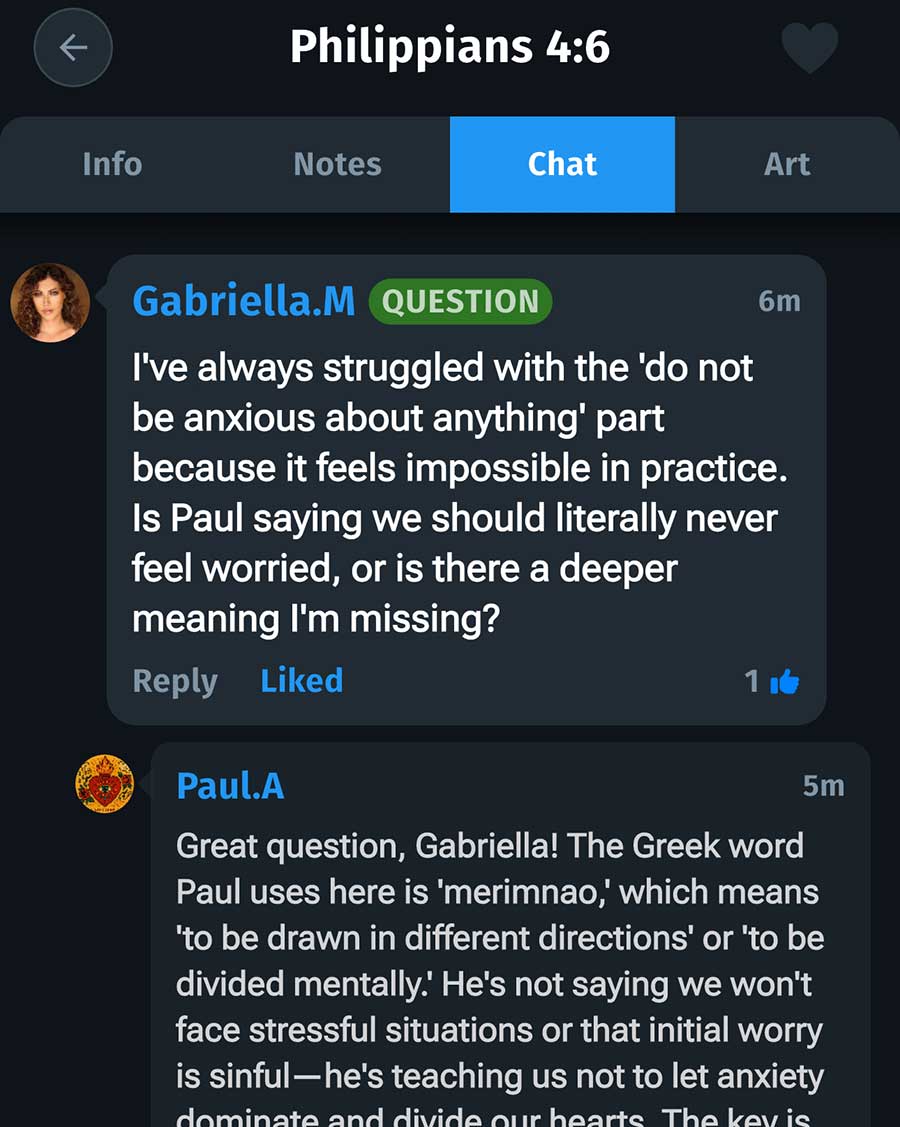The image size is (900, 1127).
Task: Switch to the Chat tab
Action: tap(562, 164)
